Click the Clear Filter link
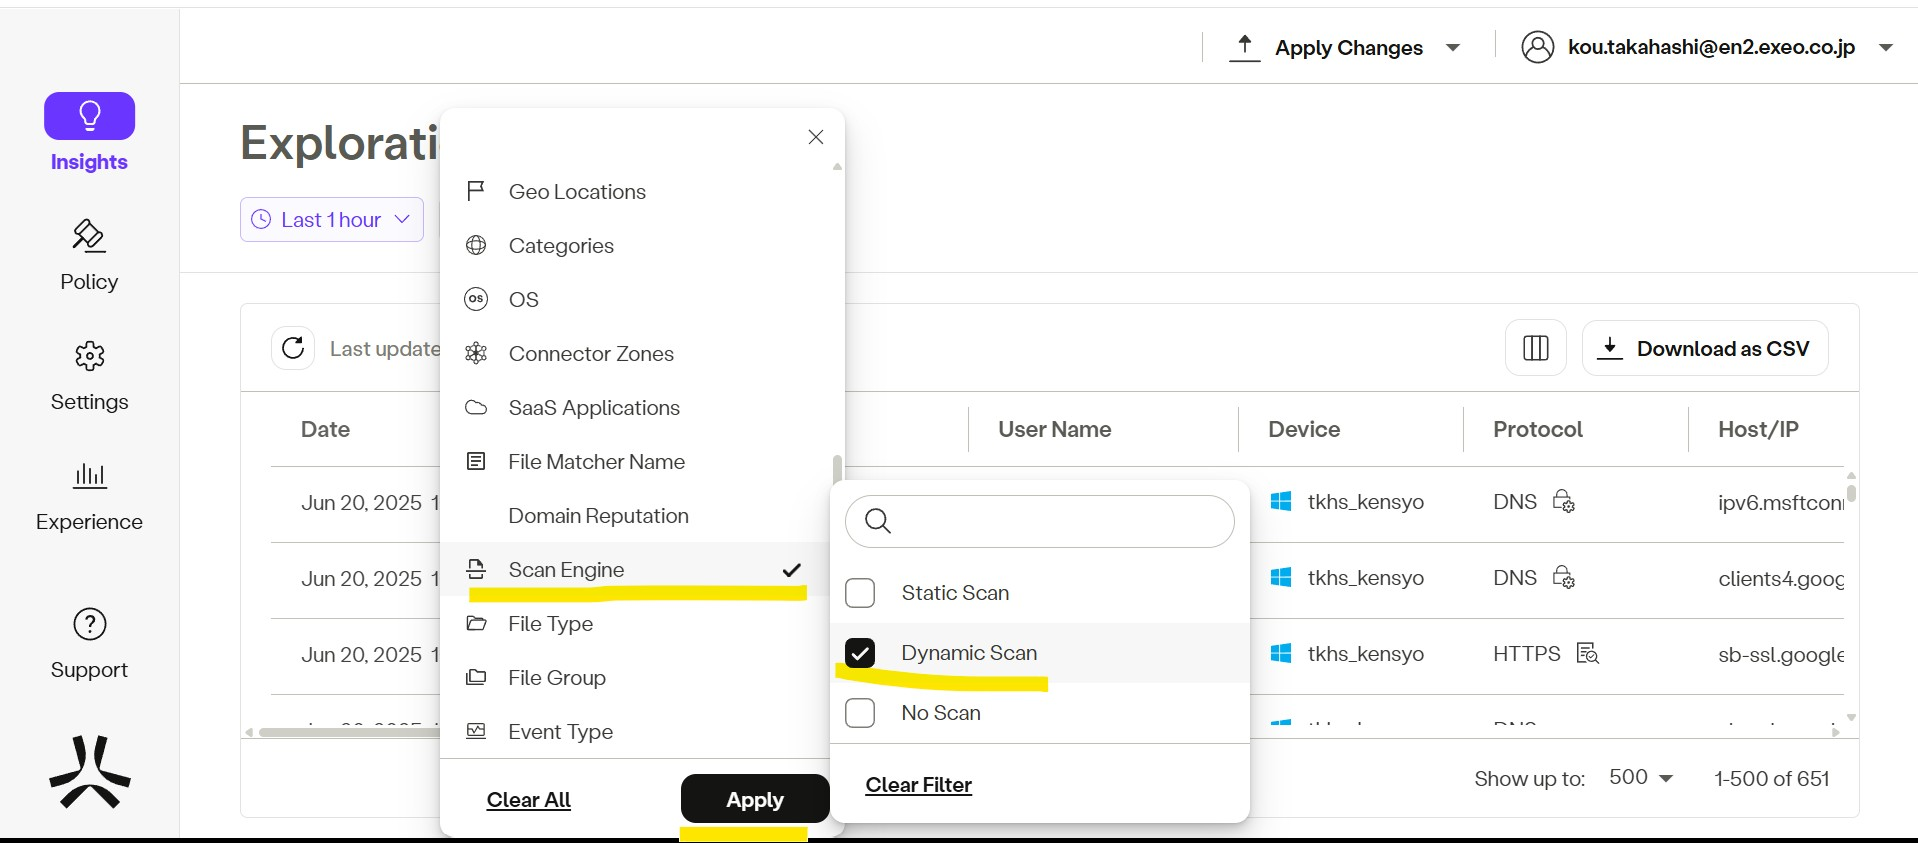This screenshot has width=1918, height=843. [918, 785]
